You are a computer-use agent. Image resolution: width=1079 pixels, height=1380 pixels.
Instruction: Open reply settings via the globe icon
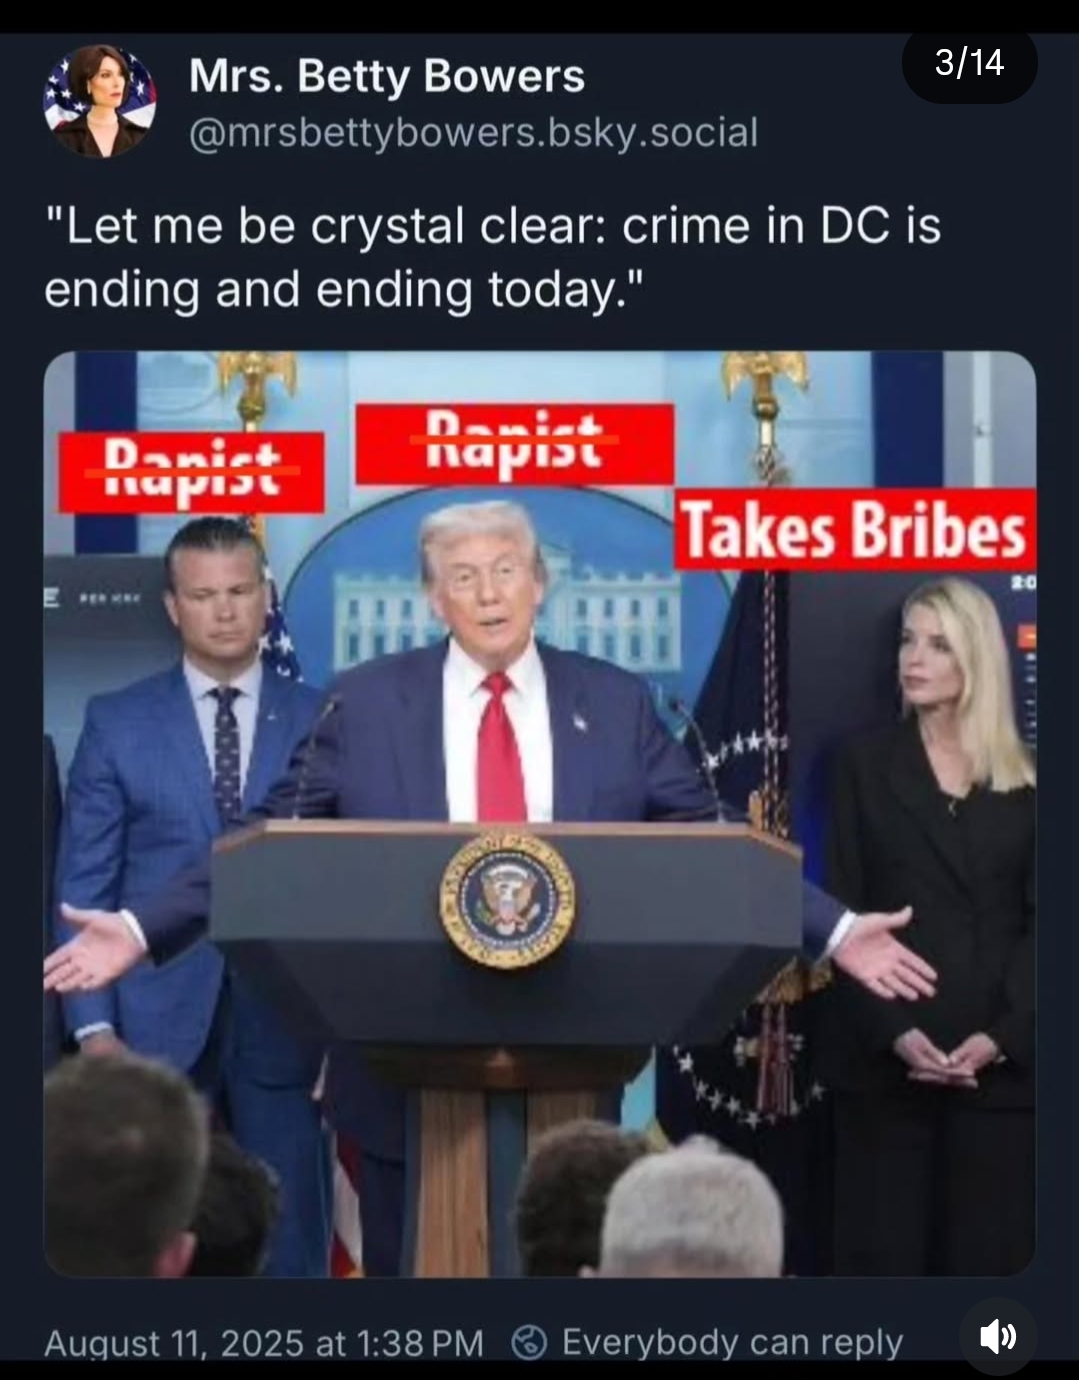(529, 1342)
